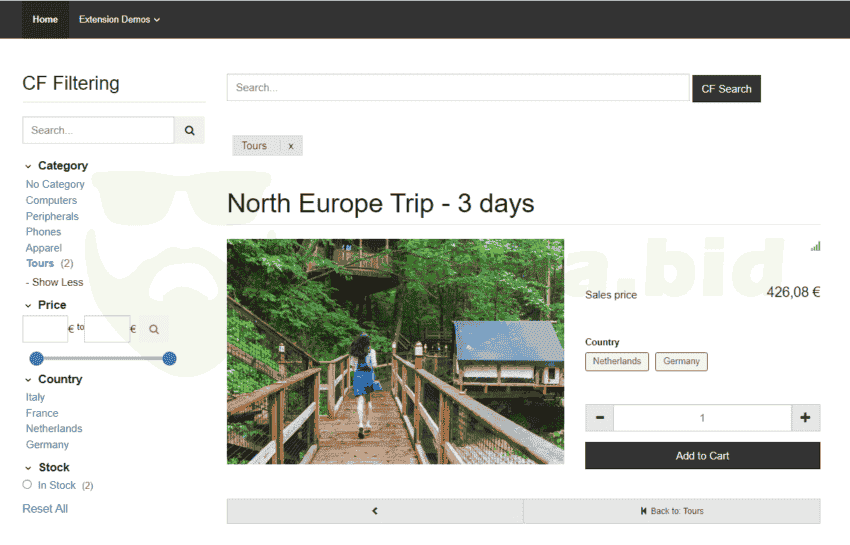Screen dimensions: 850x545
Task: Go to previous product with left arrow
Action: tap(375, 511)
